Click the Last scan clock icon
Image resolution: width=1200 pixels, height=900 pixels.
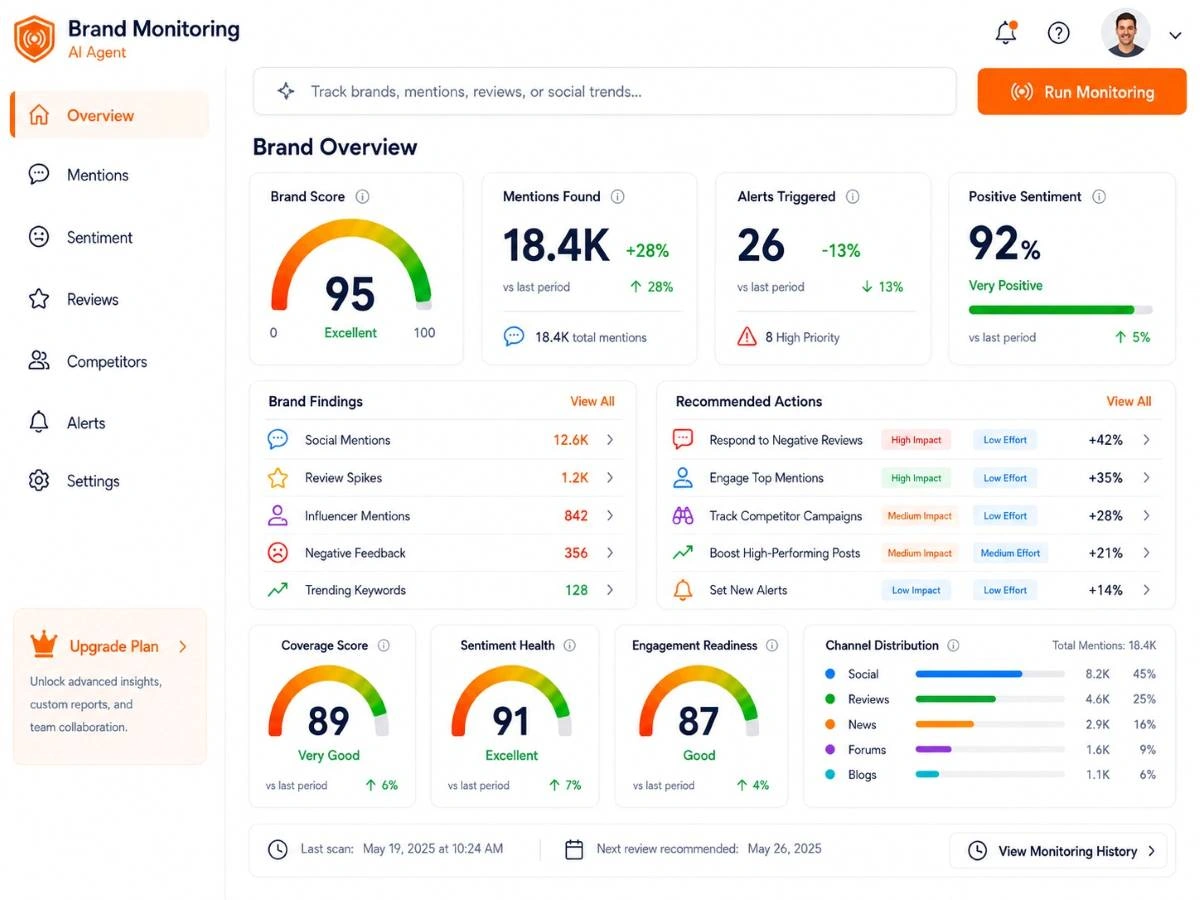tap(277, 850)
